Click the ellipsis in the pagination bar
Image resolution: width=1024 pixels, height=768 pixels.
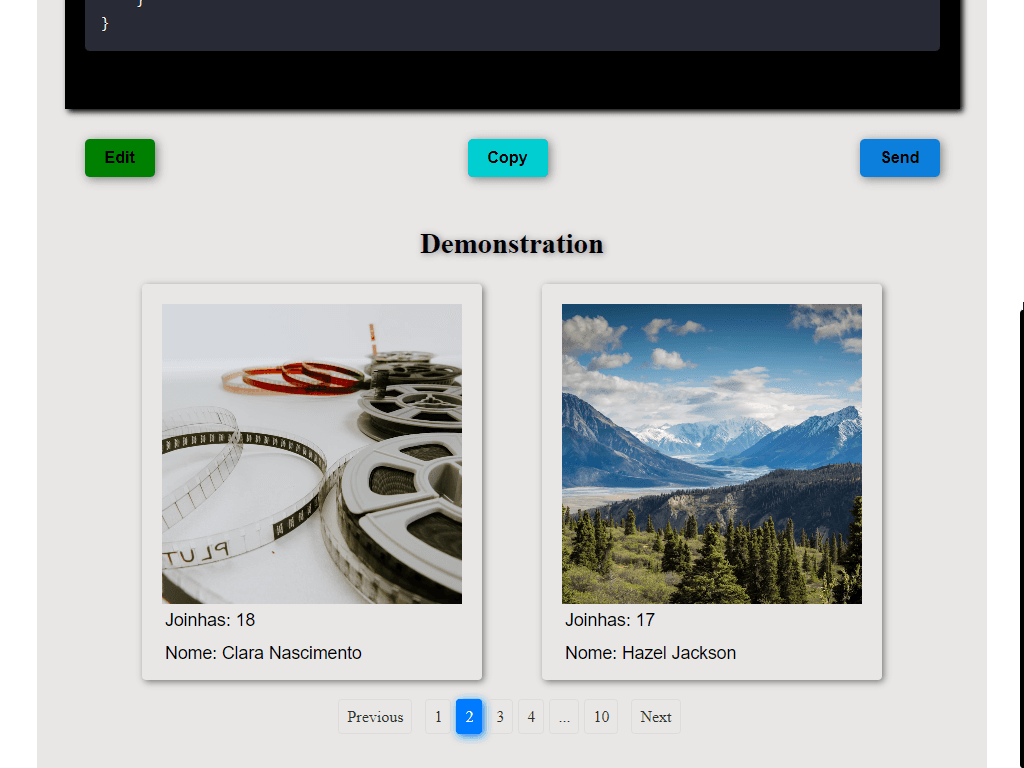coord(564,716)
